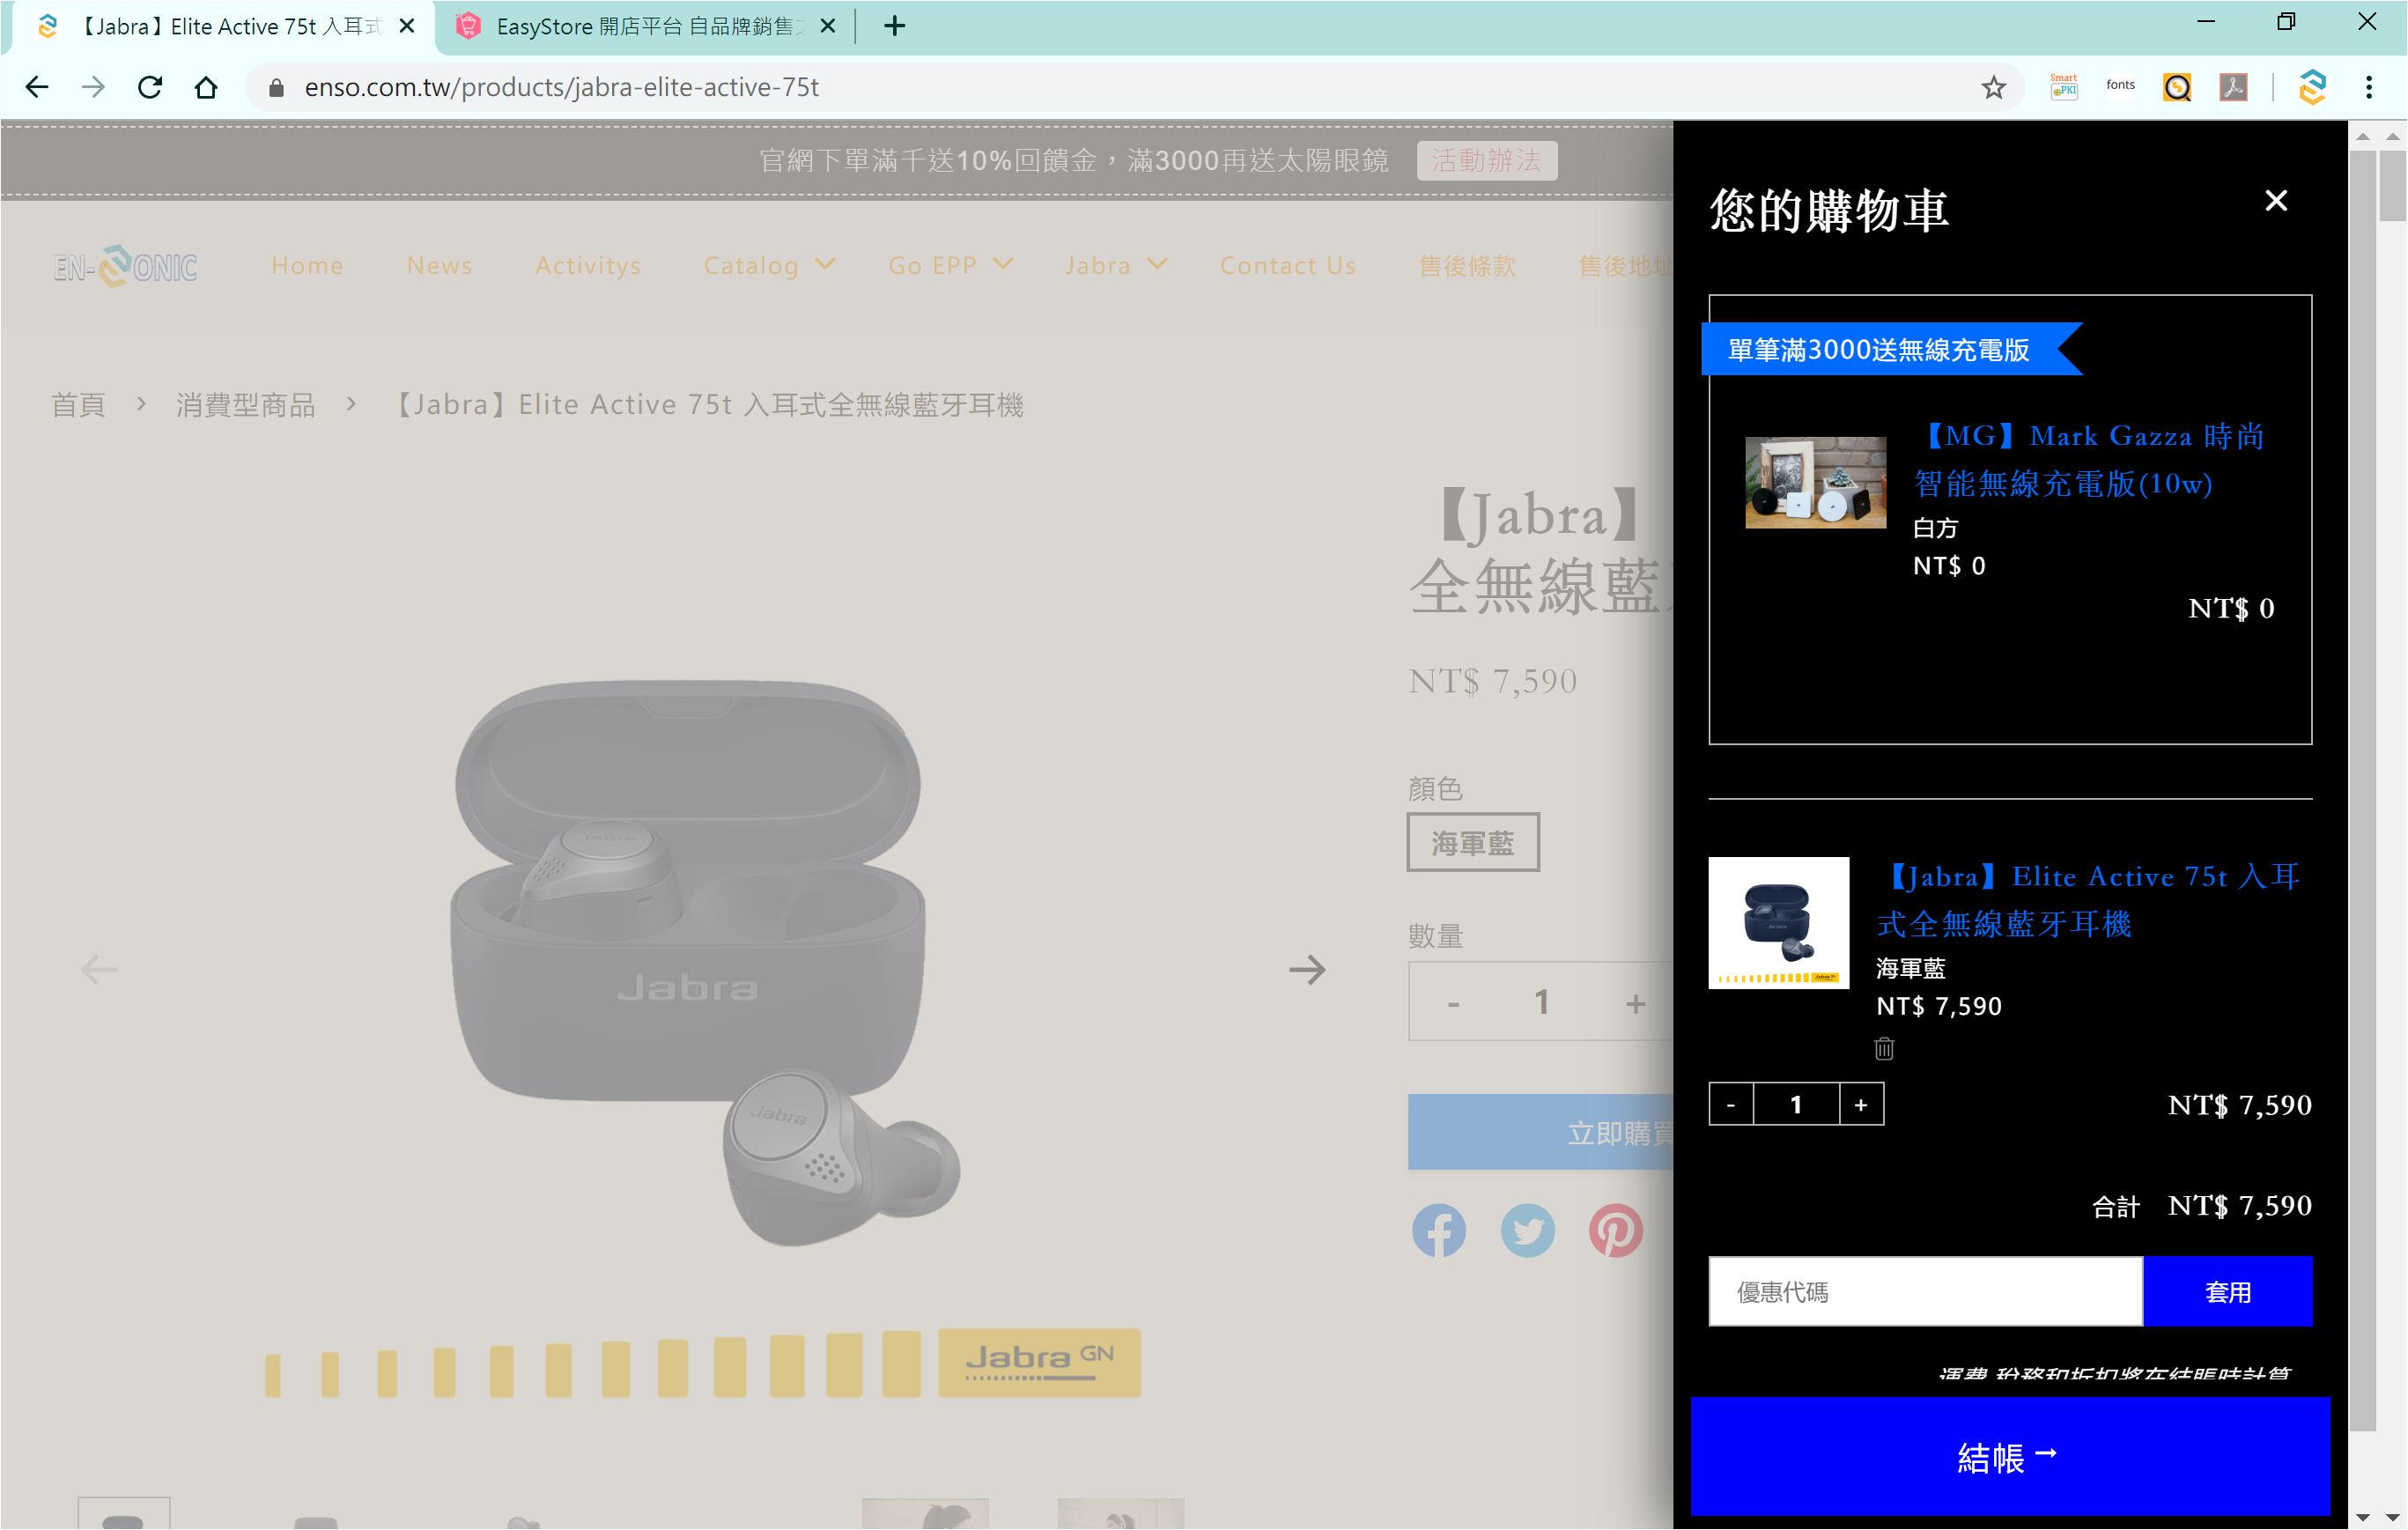Click the PDF extension icon
Screen dimensions: 2408x1530
click(x=2233, y=87)
